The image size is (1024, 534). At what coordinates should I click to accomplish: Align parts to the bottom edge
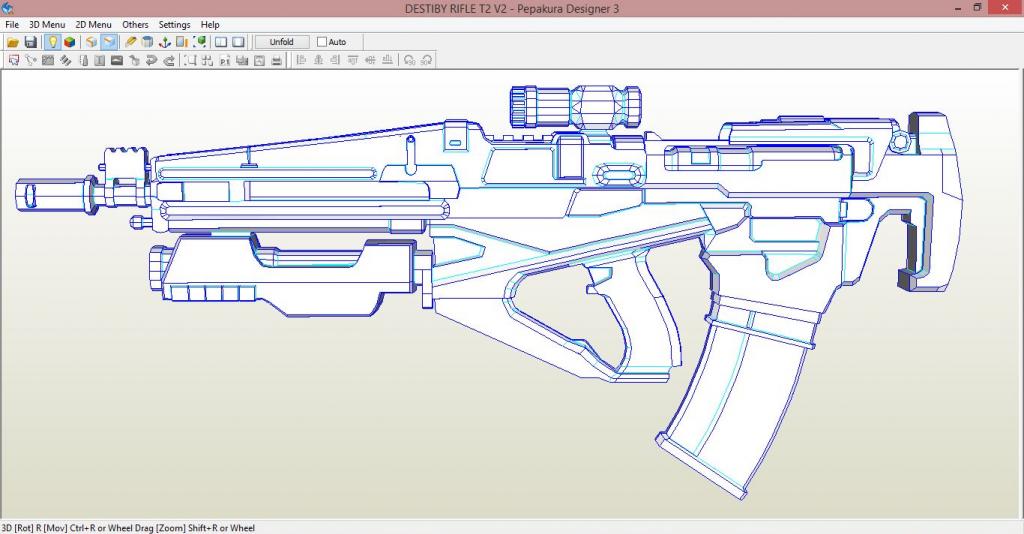point(388,60)
